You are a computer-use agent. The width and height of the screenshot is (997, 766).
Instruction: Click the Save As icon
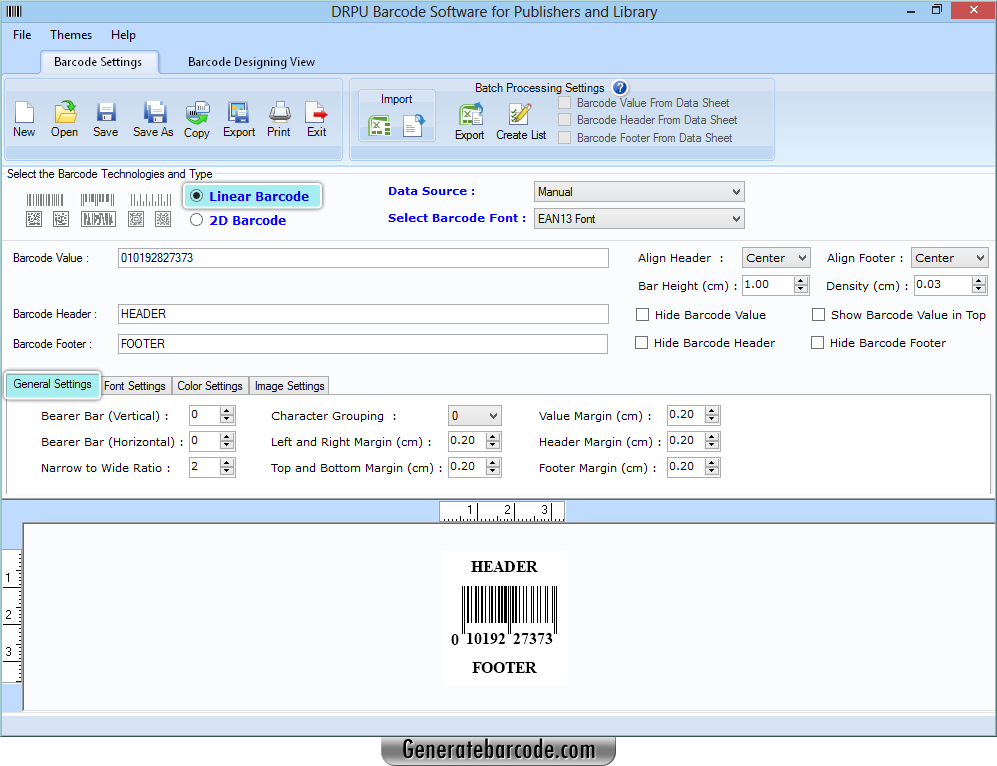(153, 120)
